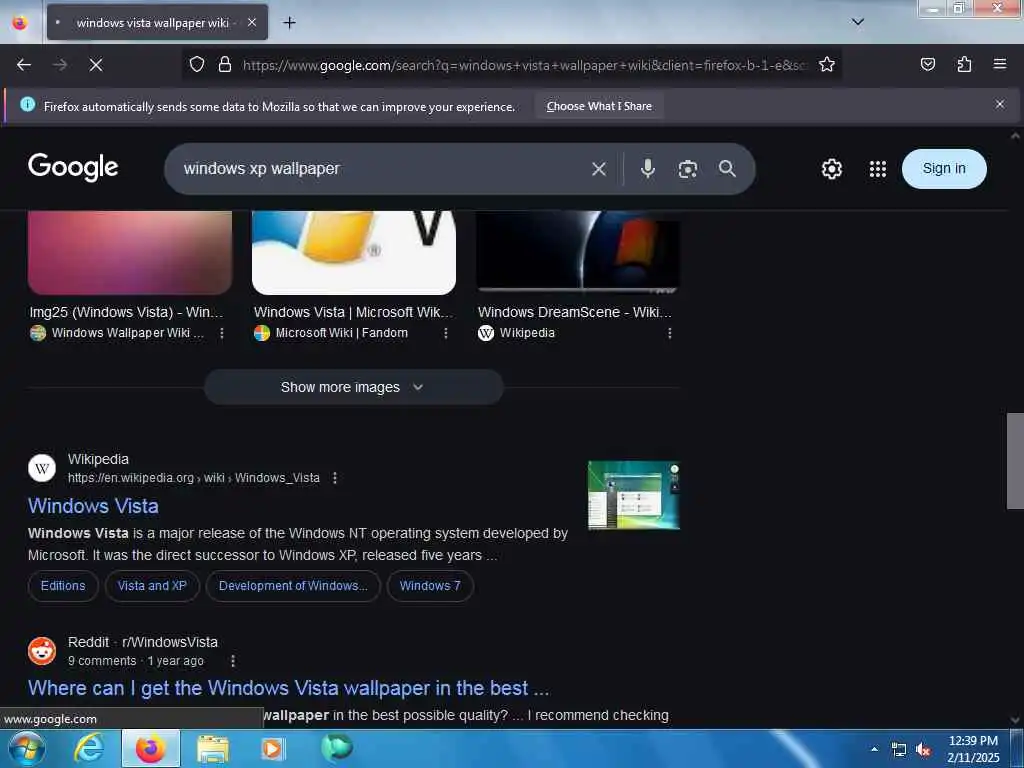
Task: View site security padlock info
Action: click(x=225, y=64)
